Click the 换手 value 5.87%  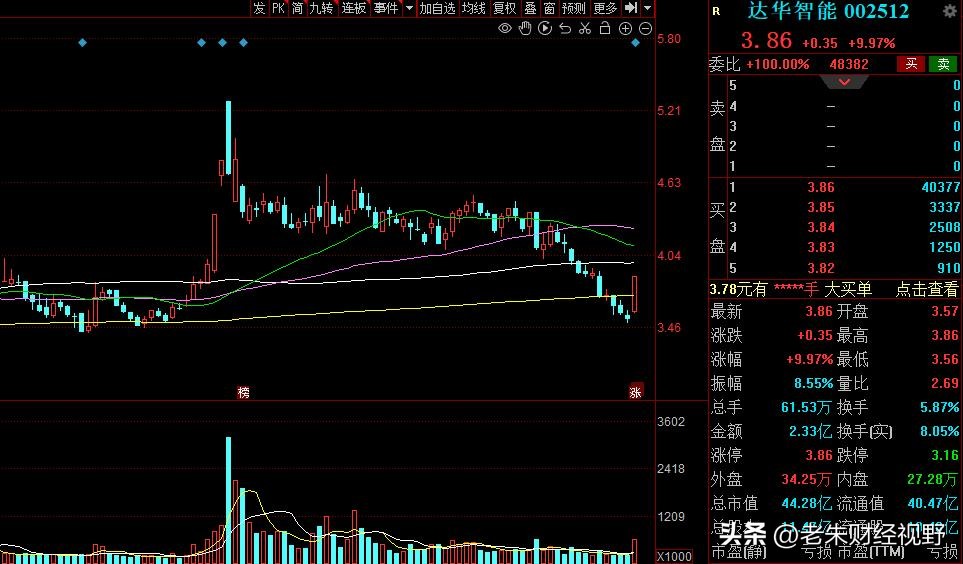click(x=940, y=407)
